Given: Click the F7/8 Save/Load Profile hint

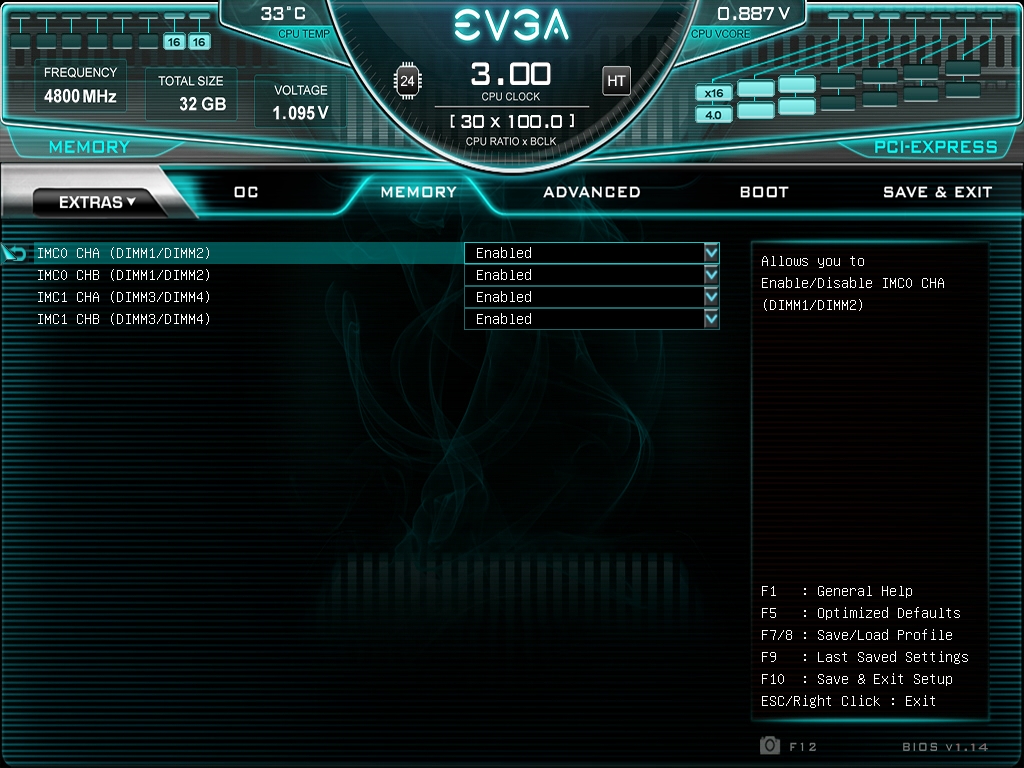Looking at the screenshot, I should pyautogui.click(x=857, y=635).
